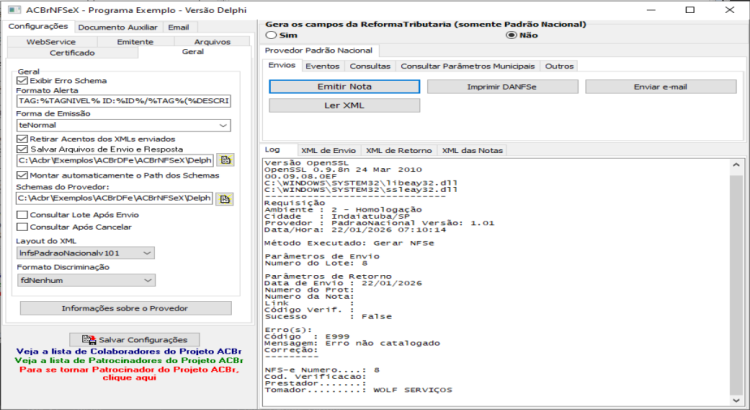Image resolution: width=750 pixels, height=410 pixels.
Task: Open Formato Discriminação dropdown fdNenhum
Action: tap(86, 280)
